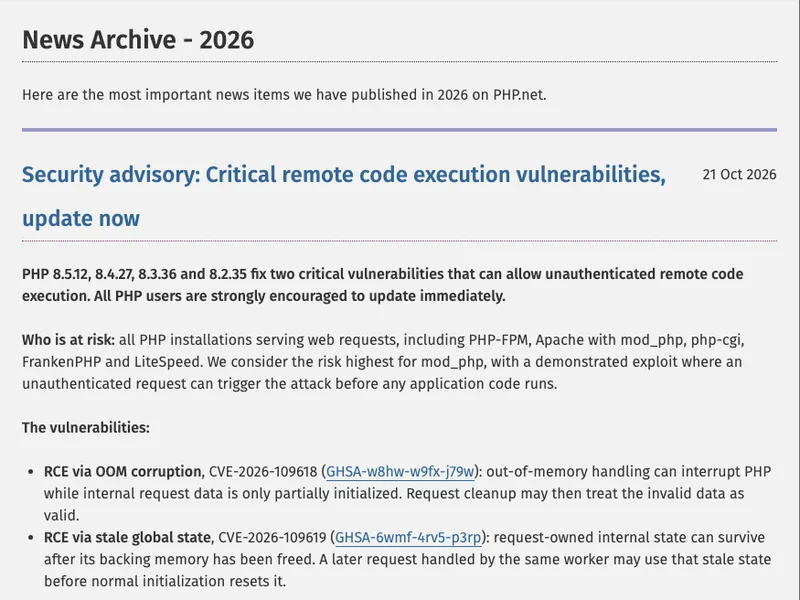Open the GHSA-6wmf-4rv5-p3rp advisory link

point(408,537)
